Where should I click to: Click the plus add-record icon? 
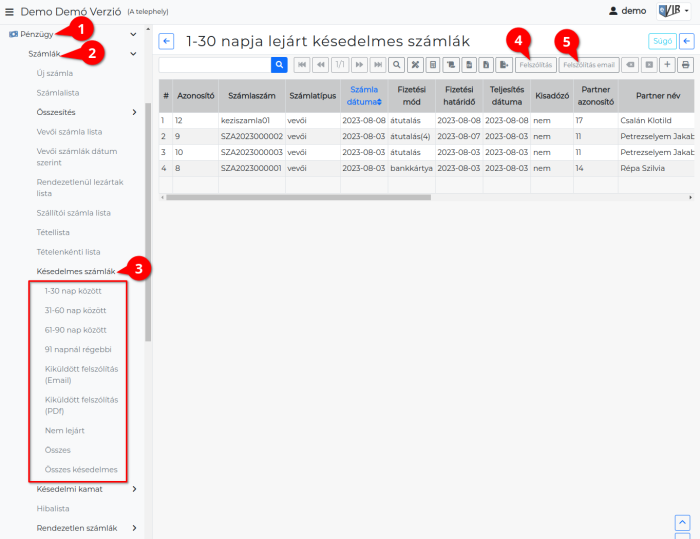pyautogui.click(x=667, y=64)
